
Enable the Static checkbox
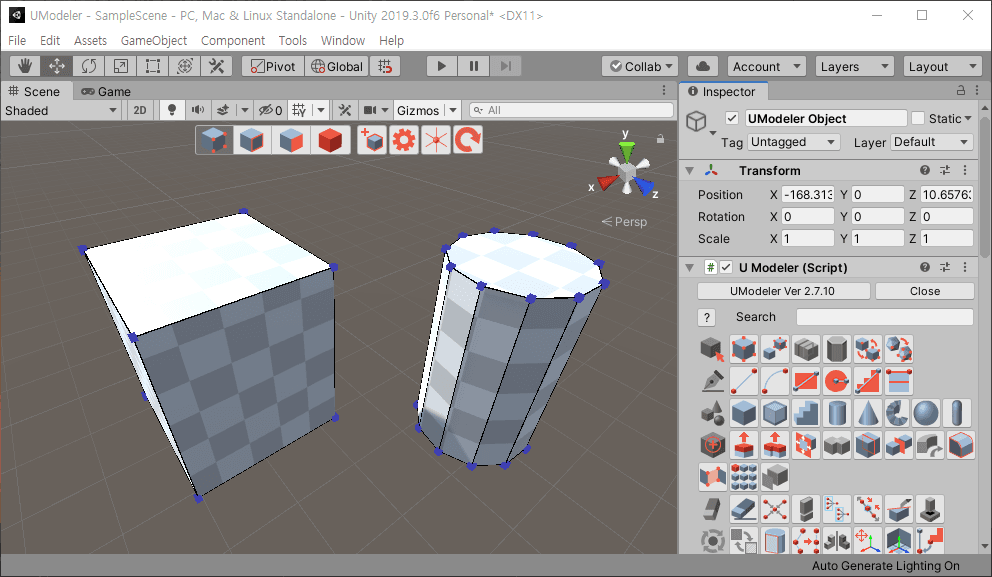918,118
